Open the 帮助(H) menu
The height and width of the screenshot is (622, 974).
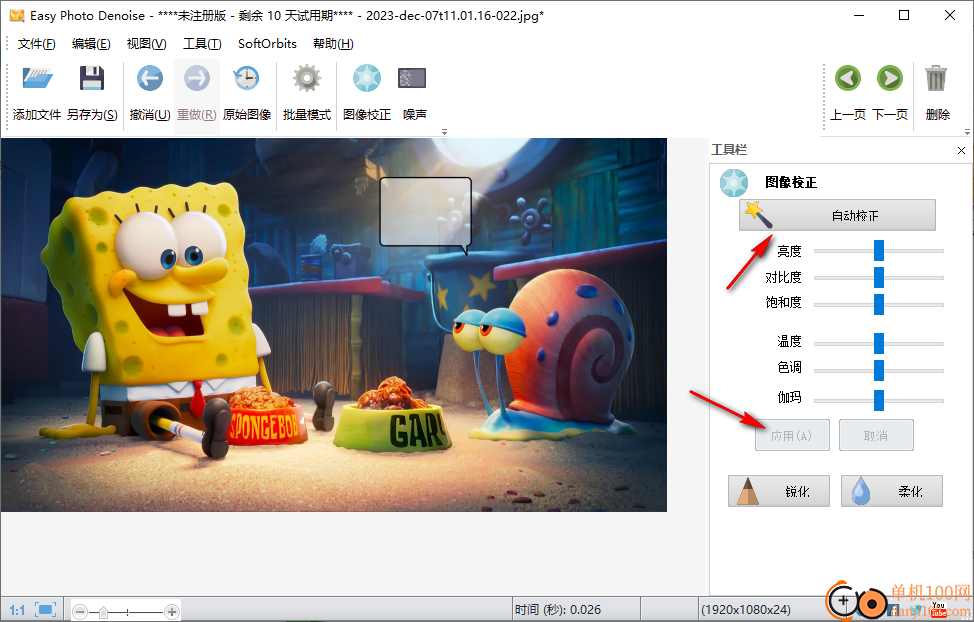[333, 43]
